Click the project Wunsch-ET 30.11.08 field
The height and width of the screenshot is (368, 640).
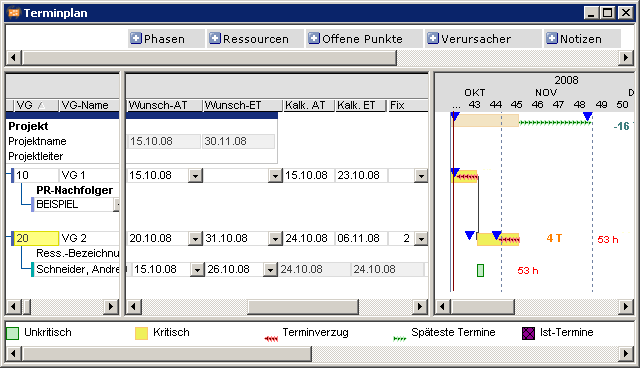pos(238,141)
